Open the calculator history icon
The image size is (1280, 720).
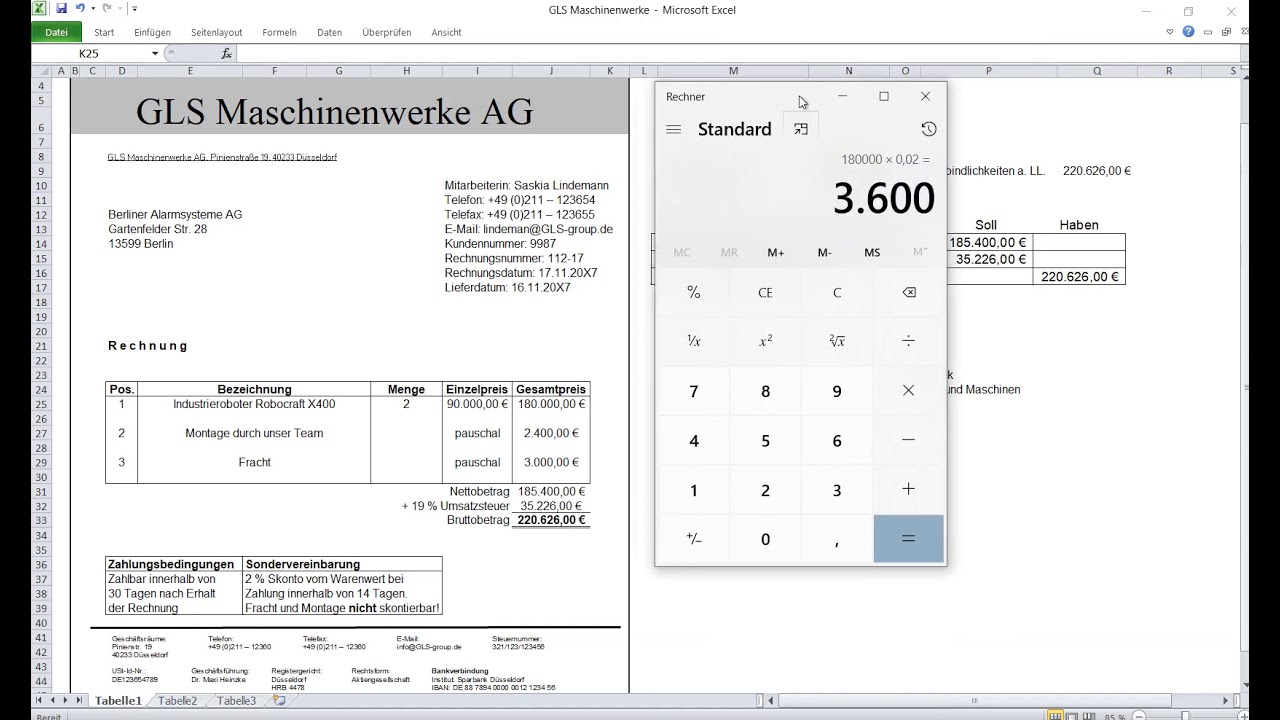coord(929,129)
